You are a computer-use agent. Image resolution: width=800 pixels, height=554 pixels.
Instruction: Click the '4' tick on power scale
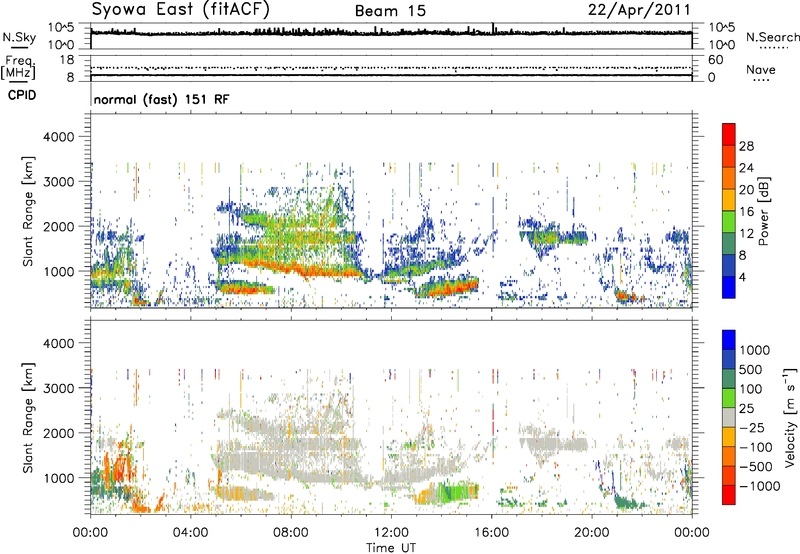pyautogui.click(x=742, y=278)
